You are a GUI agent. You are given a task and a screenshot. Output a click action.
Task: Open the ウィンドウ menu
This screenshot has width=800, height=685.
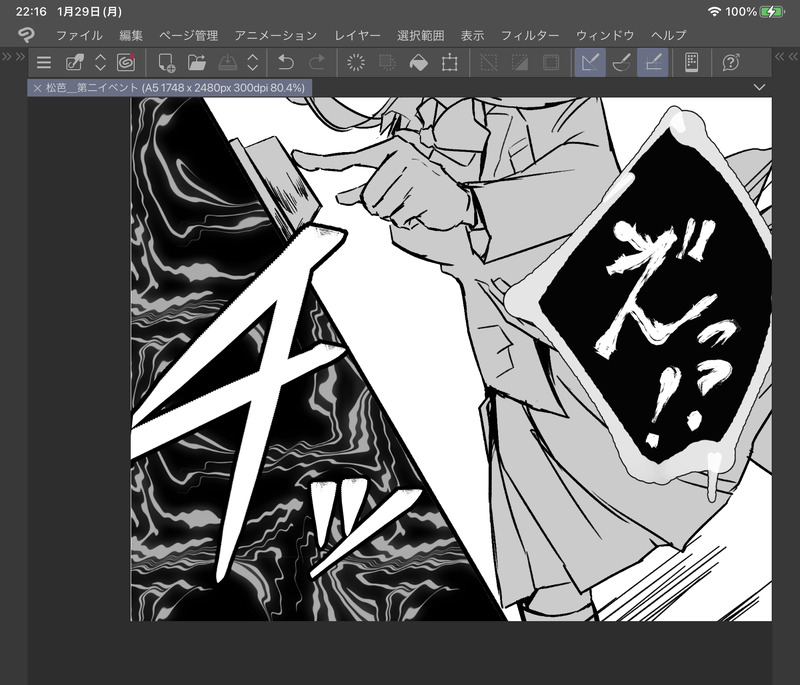point(605,35)
